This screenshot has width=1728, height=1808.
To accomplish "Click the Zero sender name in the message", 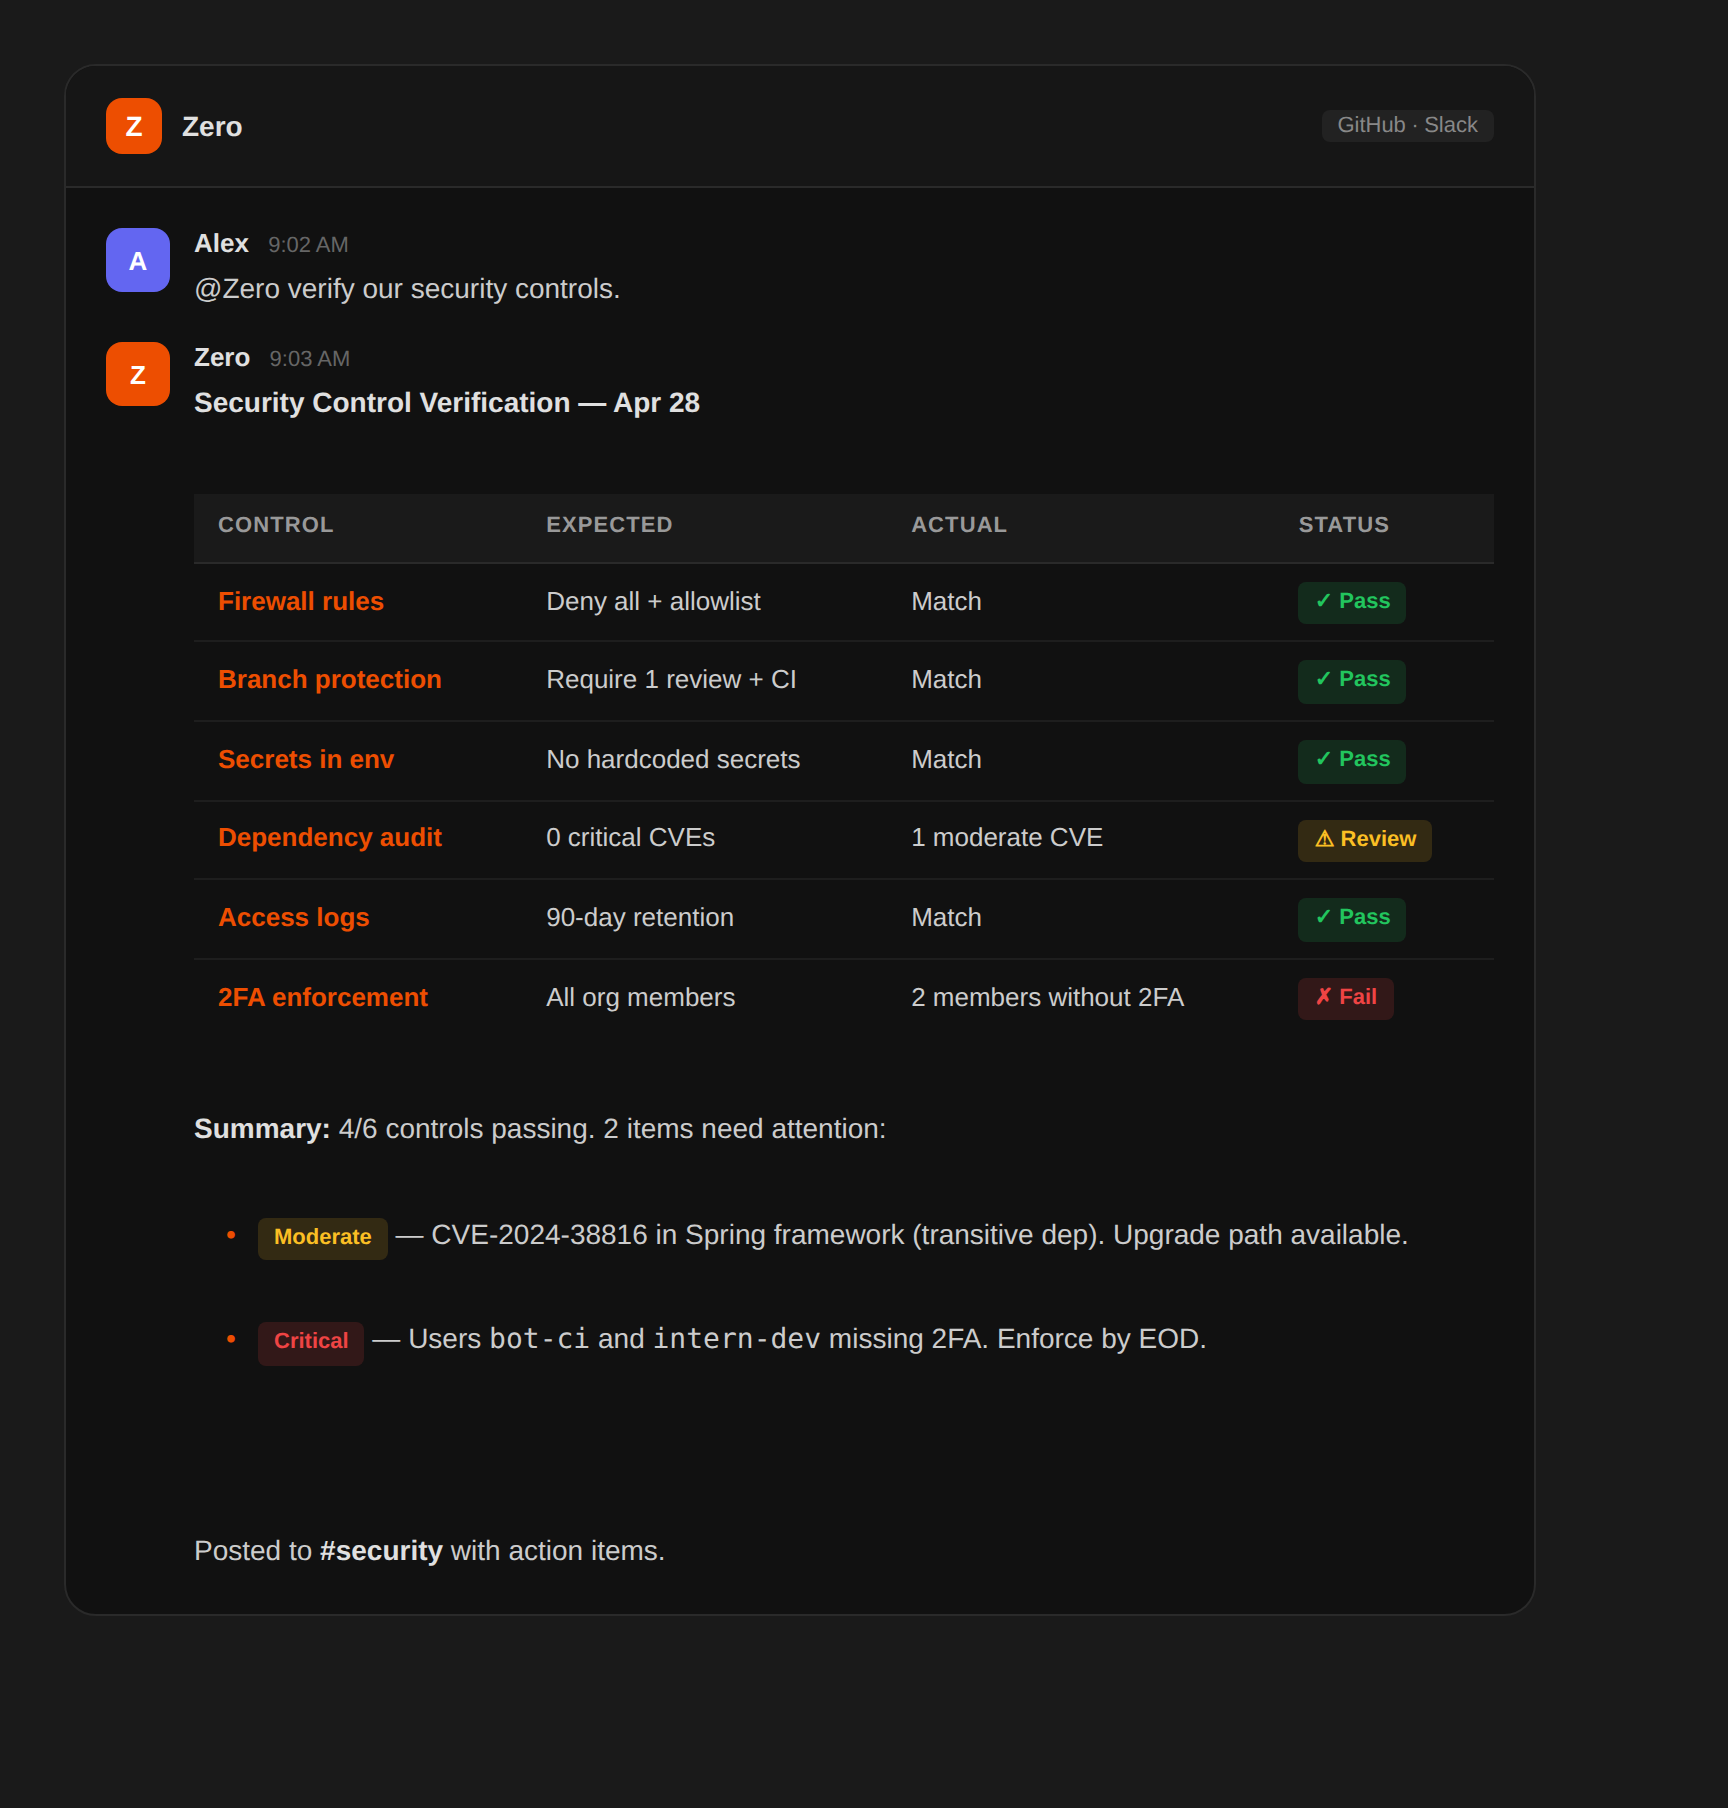I will 222,357.
